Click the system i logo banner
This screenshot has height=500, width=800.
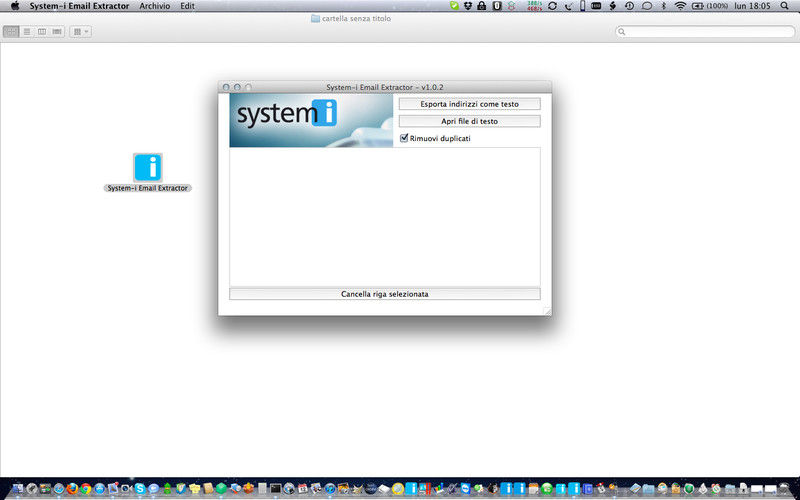pos(311,120)
